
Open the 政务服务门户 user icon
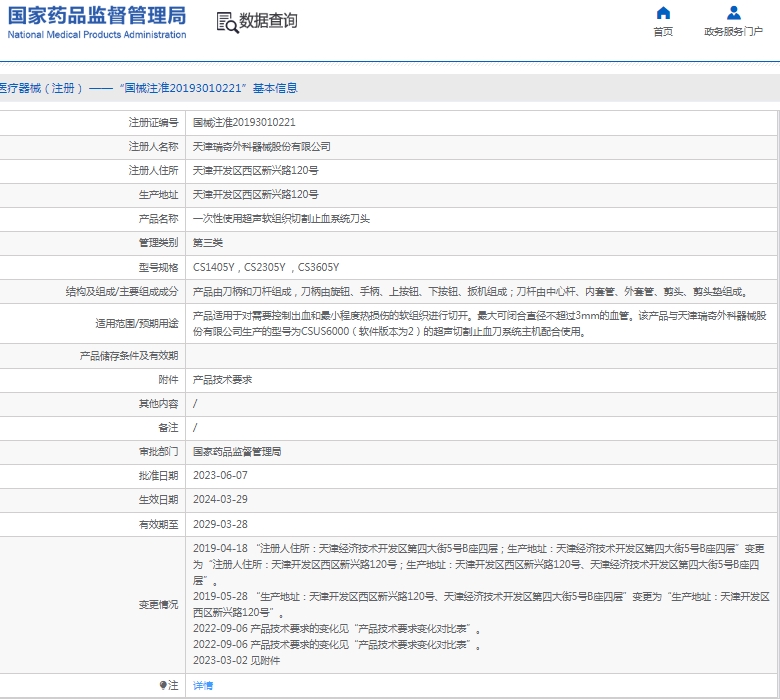[x=734, y=12]
